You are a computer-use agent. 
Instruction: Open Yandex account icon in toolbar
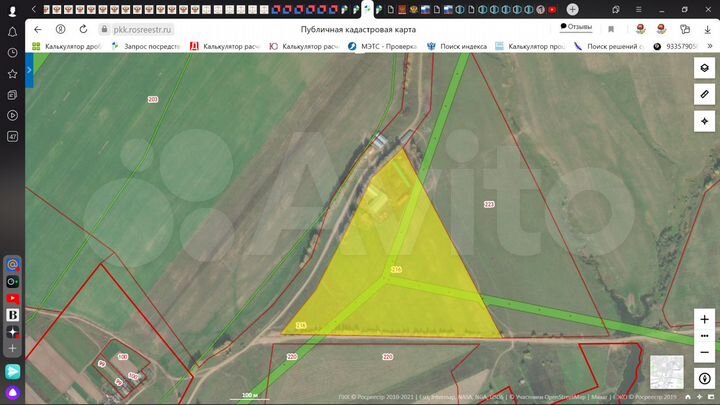click(x=60, y=29)
